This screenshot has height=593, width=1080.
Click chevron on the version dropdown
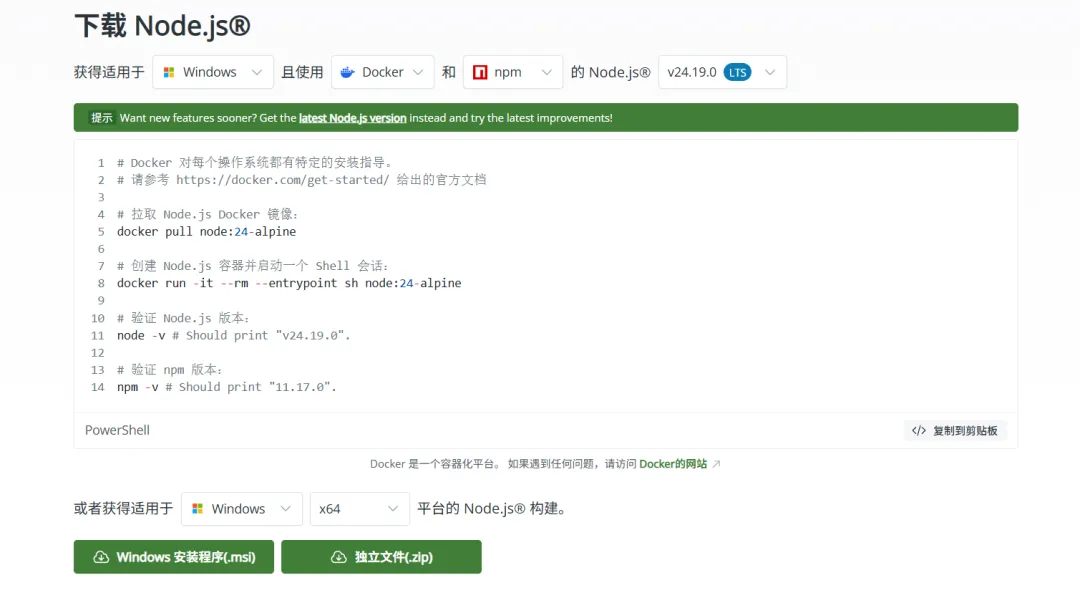770,72
